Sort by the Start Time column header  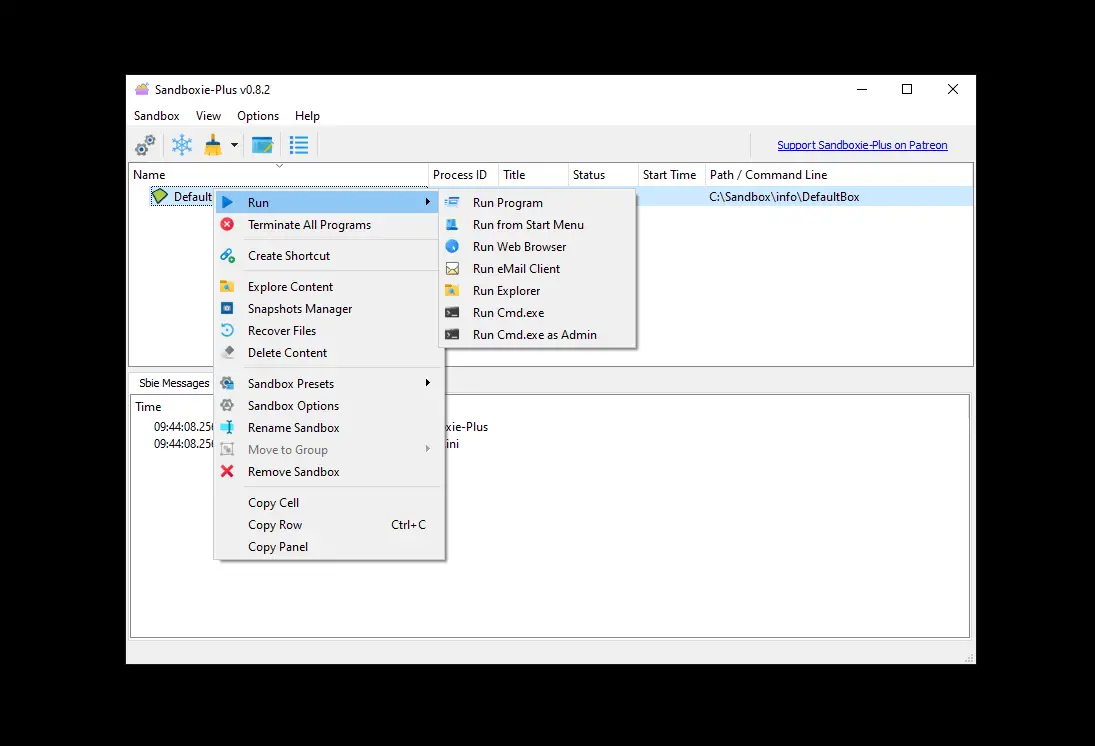pos(672,175)
